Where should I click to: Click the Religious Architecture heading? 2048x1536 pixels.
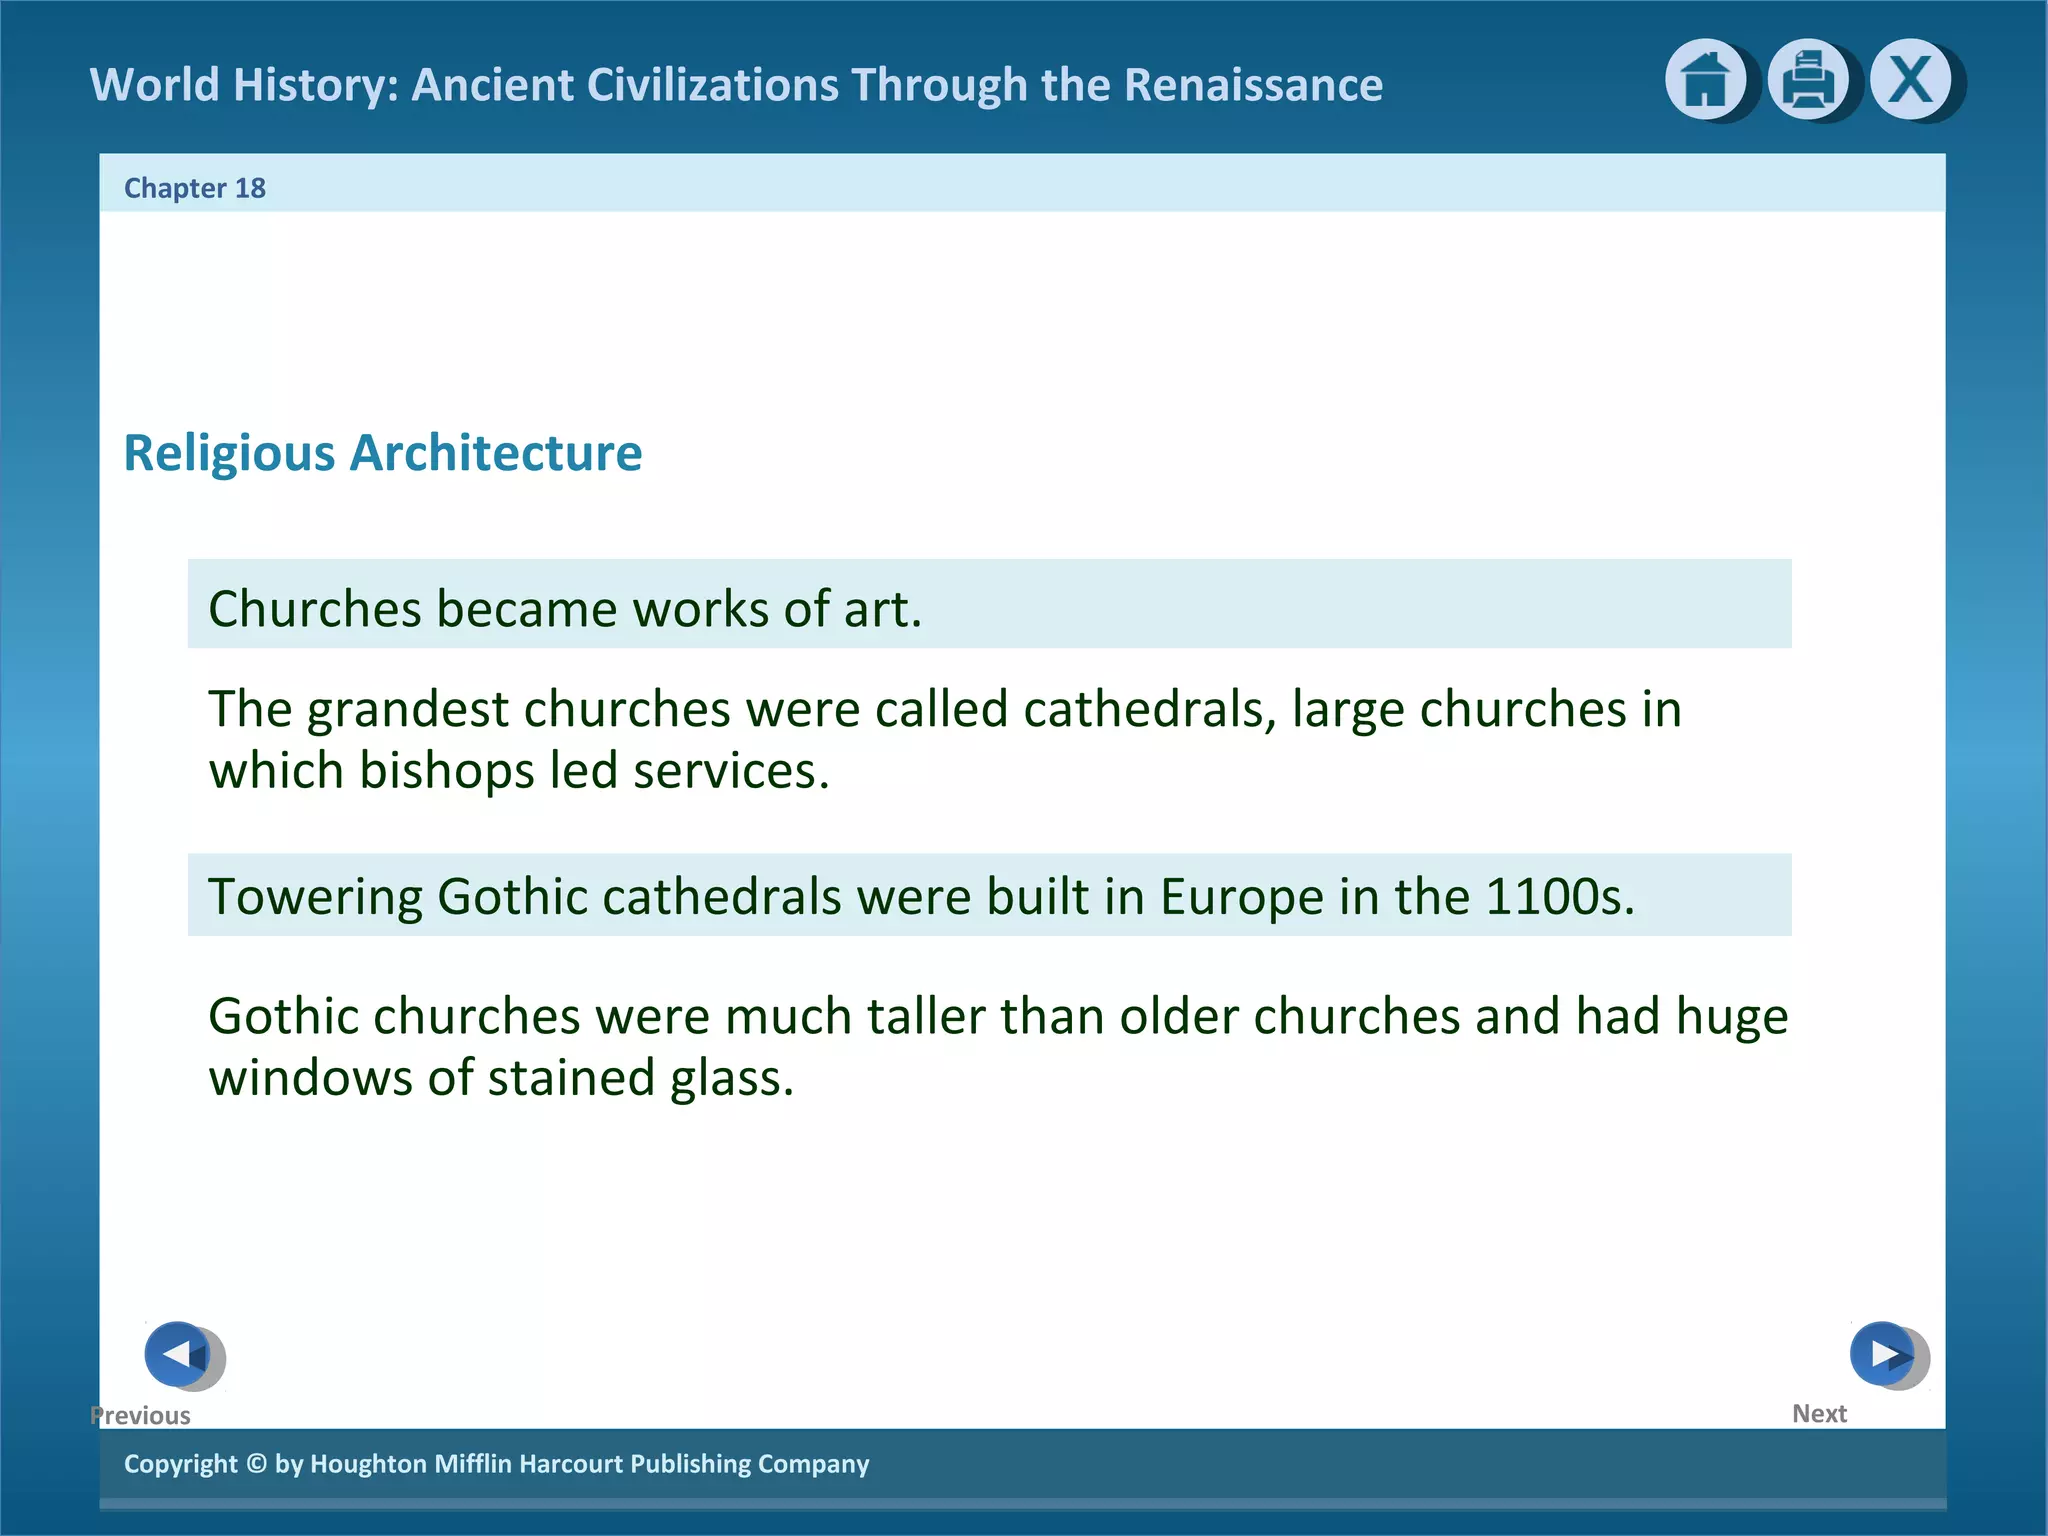tap(382, 453)
